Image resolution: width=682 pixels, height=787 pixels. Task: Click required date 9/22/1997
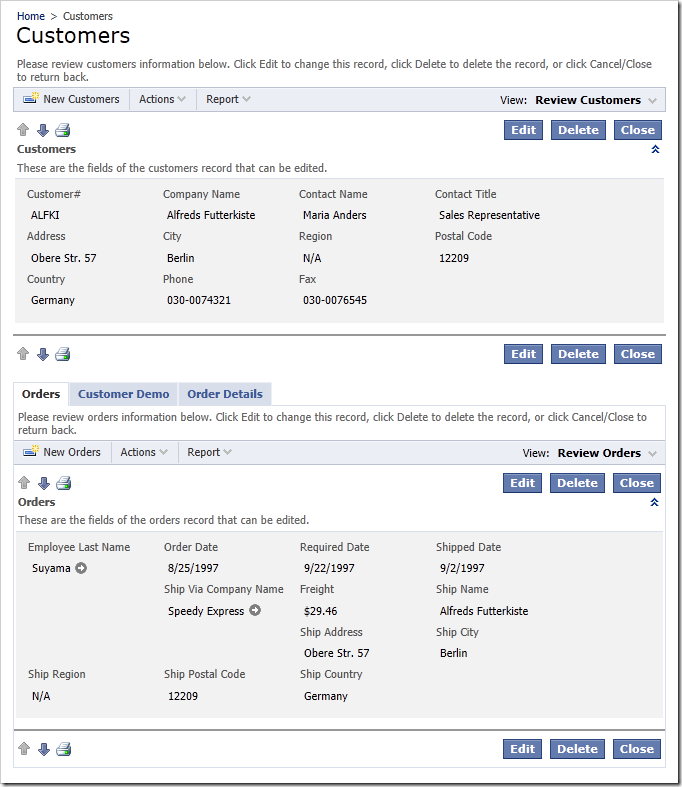coord(329,568)
